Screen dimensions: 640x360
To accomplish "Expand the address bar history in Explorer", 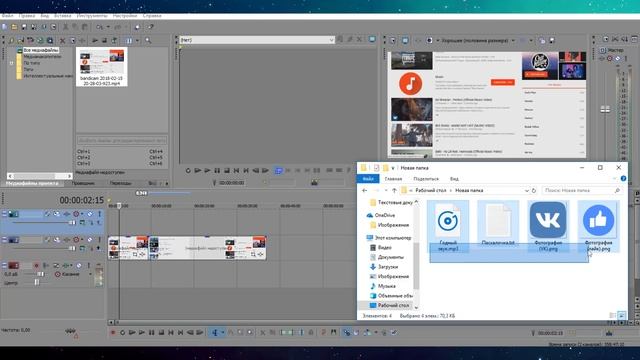I will pyautogui.click(x=527, y=191).
